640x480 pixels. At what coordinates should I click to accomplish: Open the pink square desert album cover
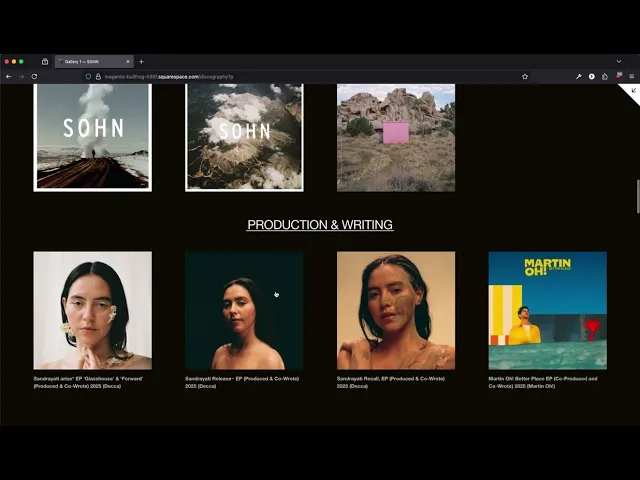click(x=396, y=138)
